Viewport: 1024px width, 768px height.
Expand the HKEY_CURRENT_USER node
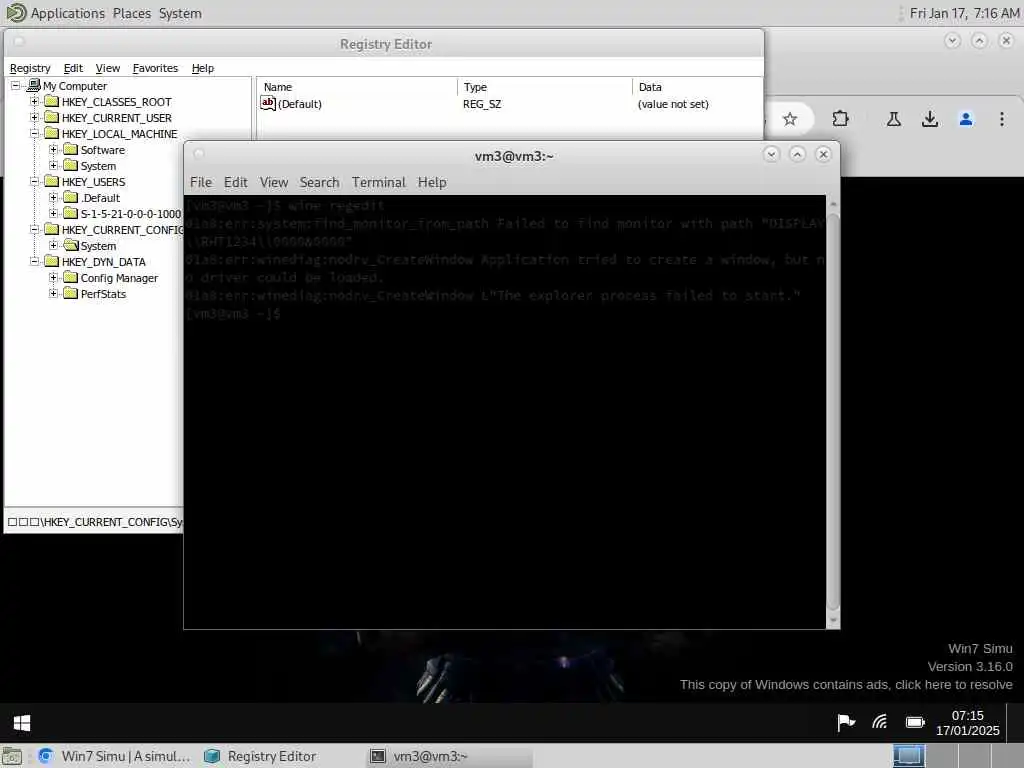[35, 118]
